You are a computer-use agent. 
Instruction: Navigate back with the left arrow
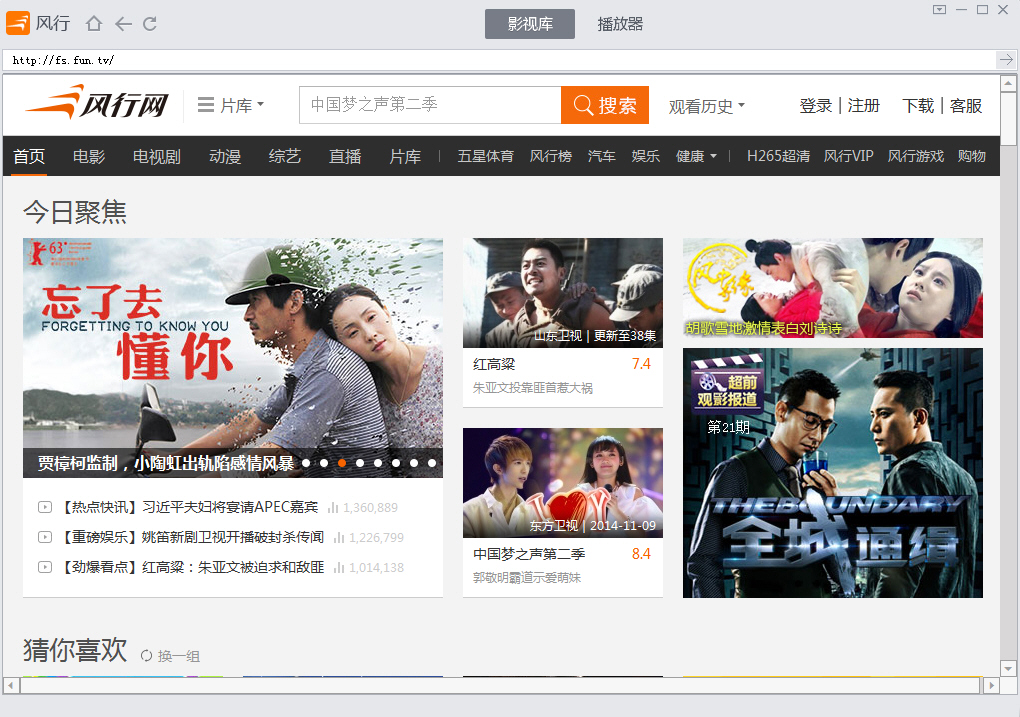123,24
